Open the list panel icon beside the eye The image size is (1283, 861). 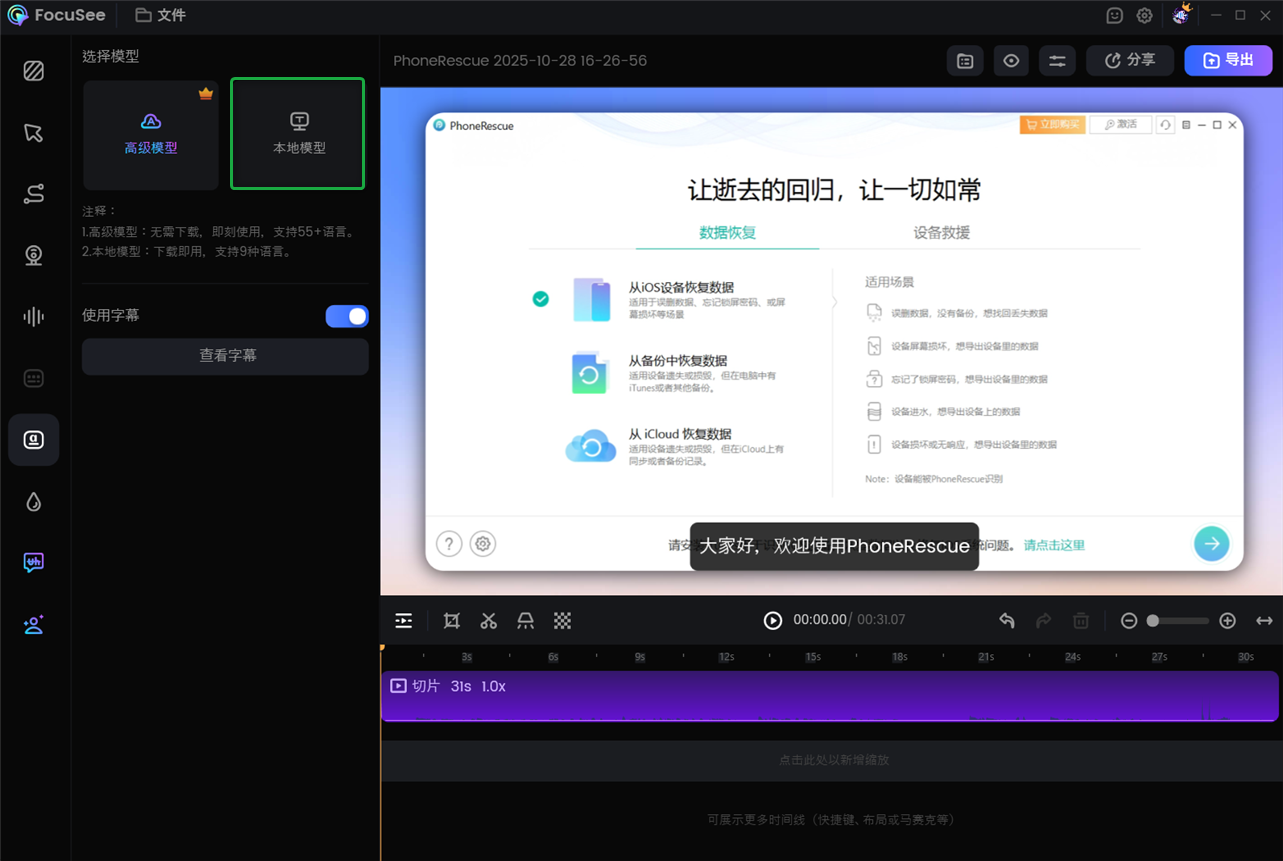tap(965, 61)
